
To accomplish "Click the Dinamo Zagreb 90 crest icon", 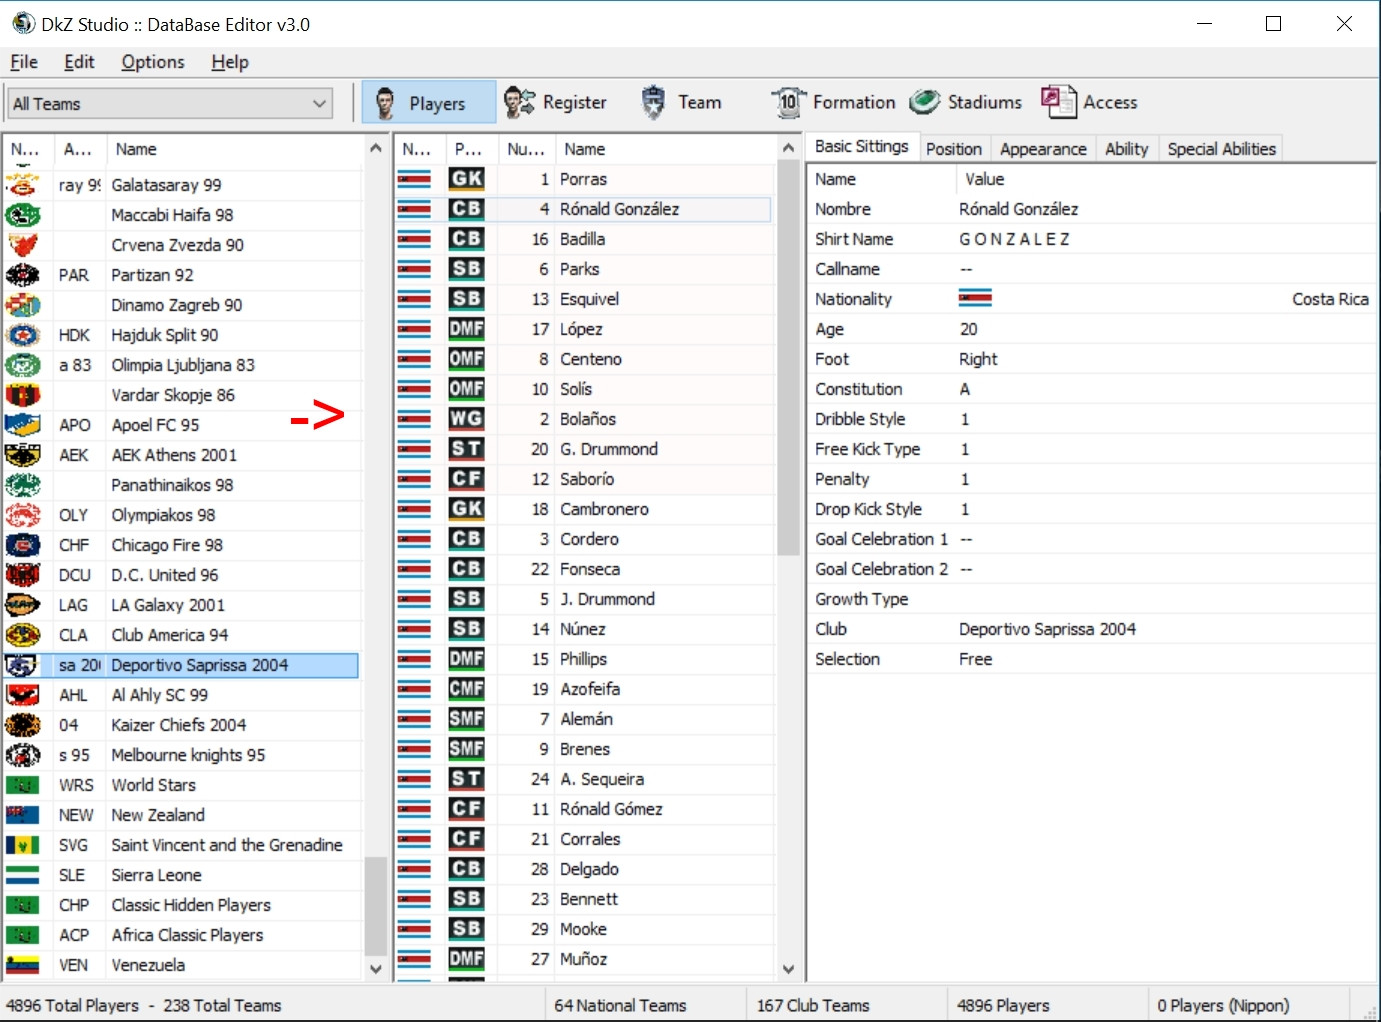I will click(x=23, y=305).
